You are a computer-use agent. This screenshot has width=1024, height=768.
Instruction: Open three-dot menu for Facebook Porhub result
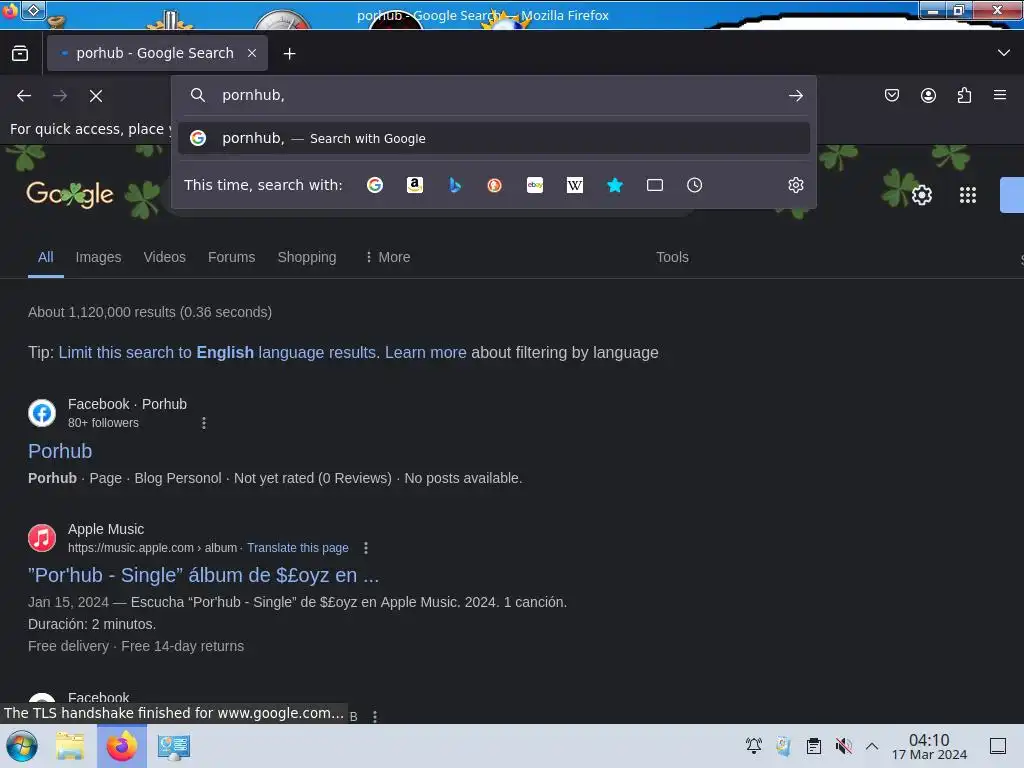pos(204,423)
